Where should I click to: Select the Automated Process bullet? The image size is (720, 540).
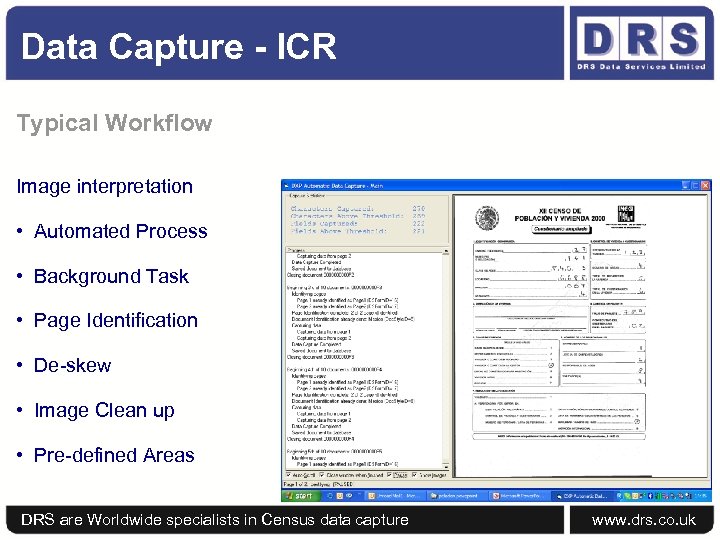point(121,231)
